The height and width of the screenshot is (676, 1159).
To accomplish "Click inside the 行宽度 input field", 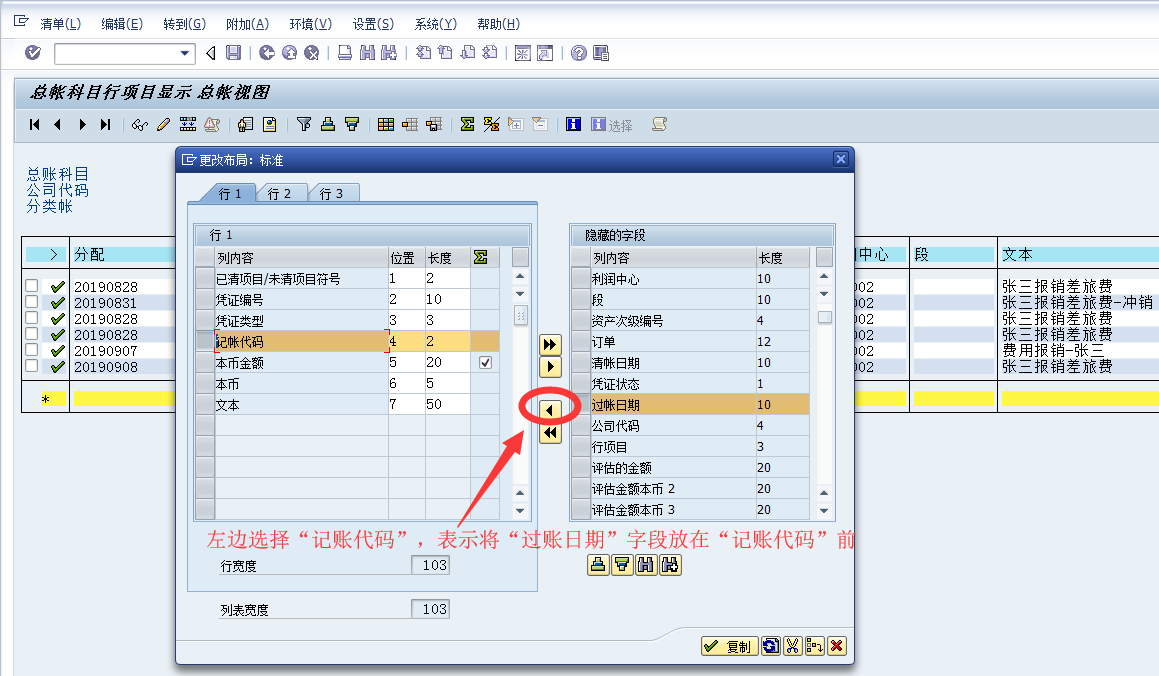I will coord(432,564).
